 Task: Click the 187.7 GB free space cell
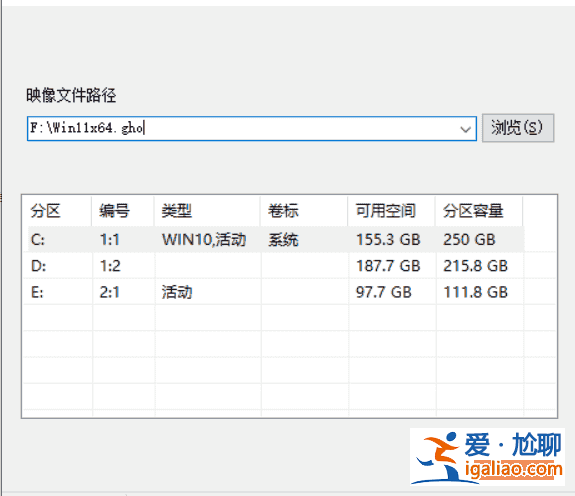coord(388,266)
